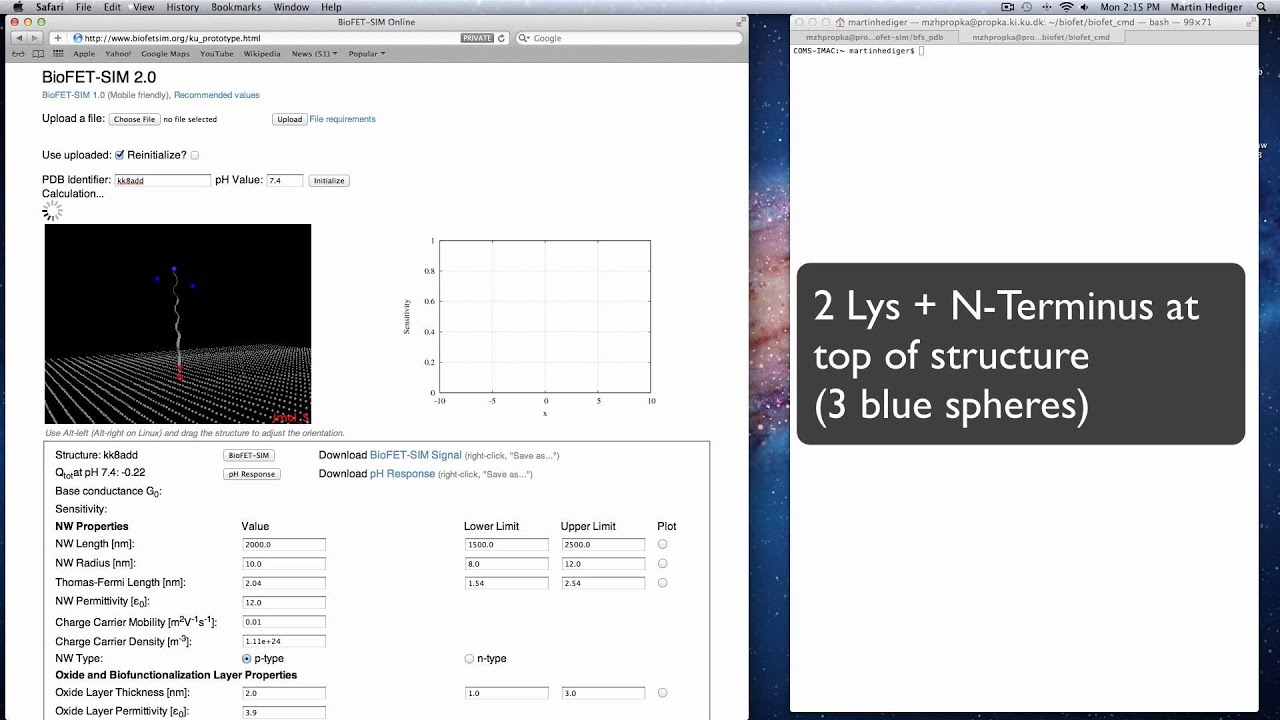Open the BioFET-SIM 1.0 link
The image size is (1280, 720).
[73, 95]
